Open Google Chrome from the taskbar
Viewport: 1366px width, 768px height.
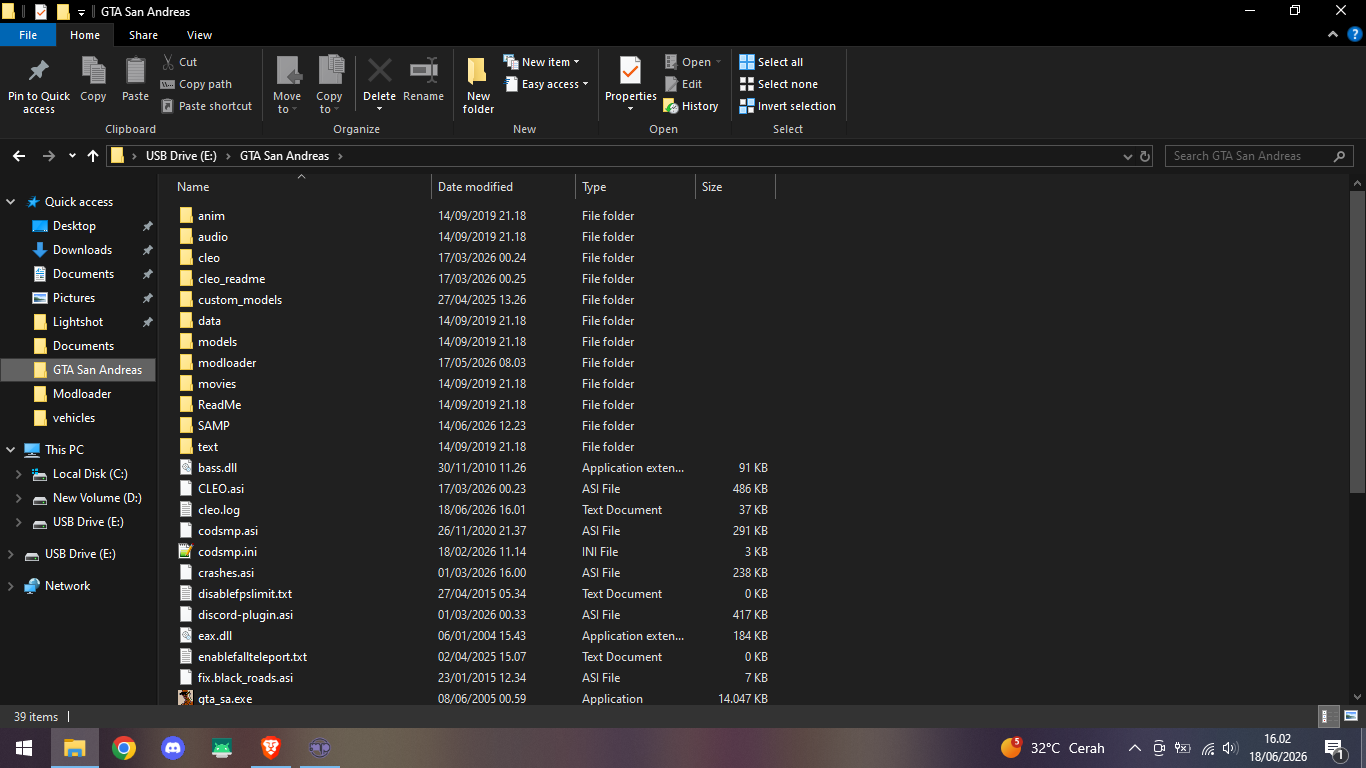tap(124, 748)
